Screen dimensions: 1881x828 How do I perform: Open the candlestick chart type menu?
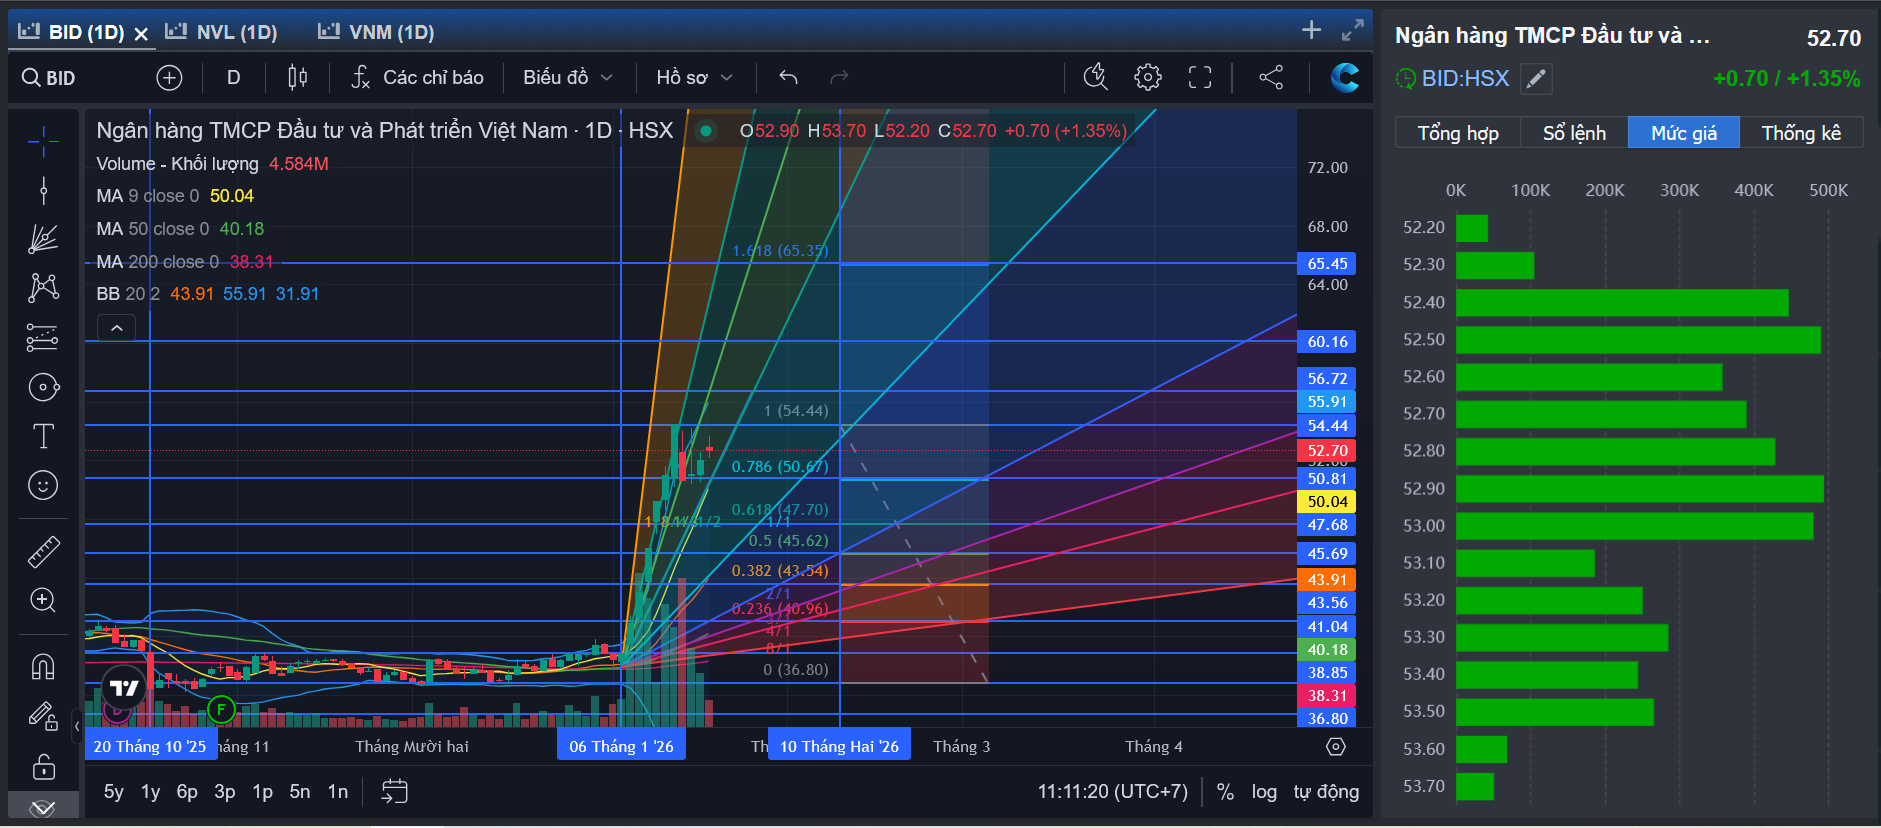[297, 78]
